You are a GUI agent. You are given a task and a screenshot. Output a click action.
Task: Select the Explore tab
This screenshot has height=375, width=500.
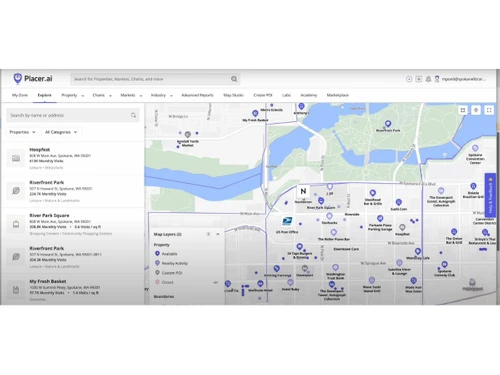(44, 95)
